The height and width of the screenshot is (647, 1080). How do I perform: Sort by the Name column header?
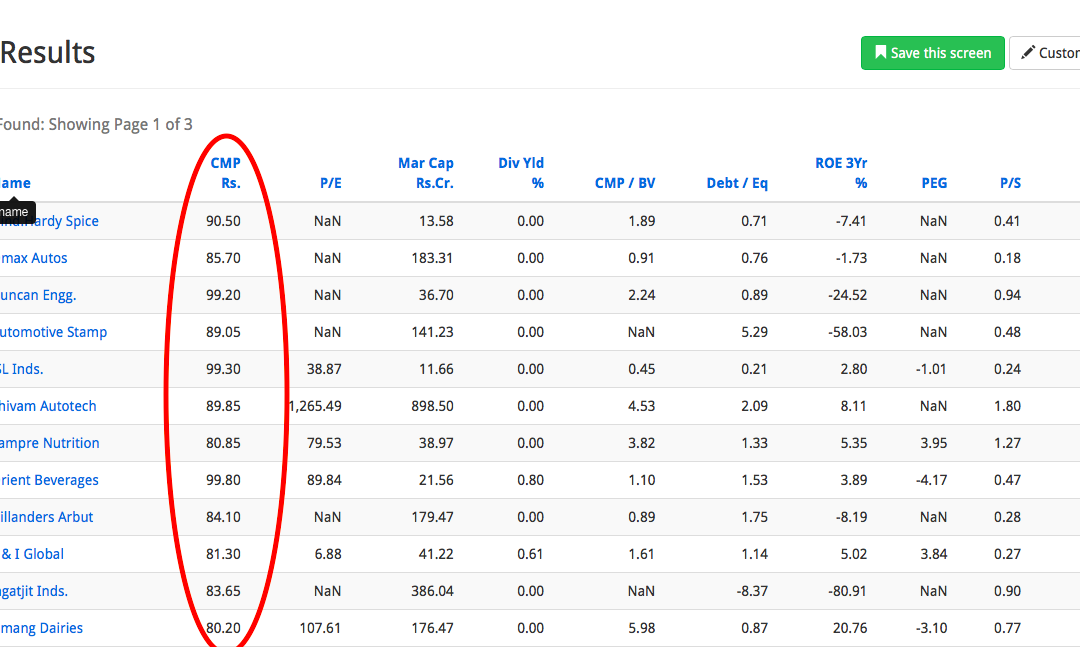[15, 183]
